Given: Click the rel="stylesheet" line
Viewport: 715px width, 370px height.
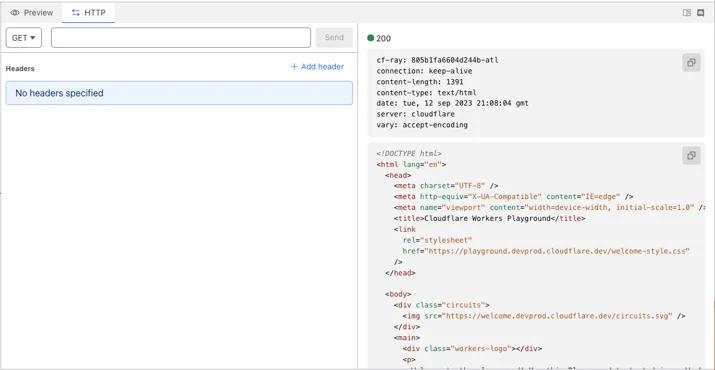Looking at the screenshot, I should pyautogui.click(x=437, y=240).
